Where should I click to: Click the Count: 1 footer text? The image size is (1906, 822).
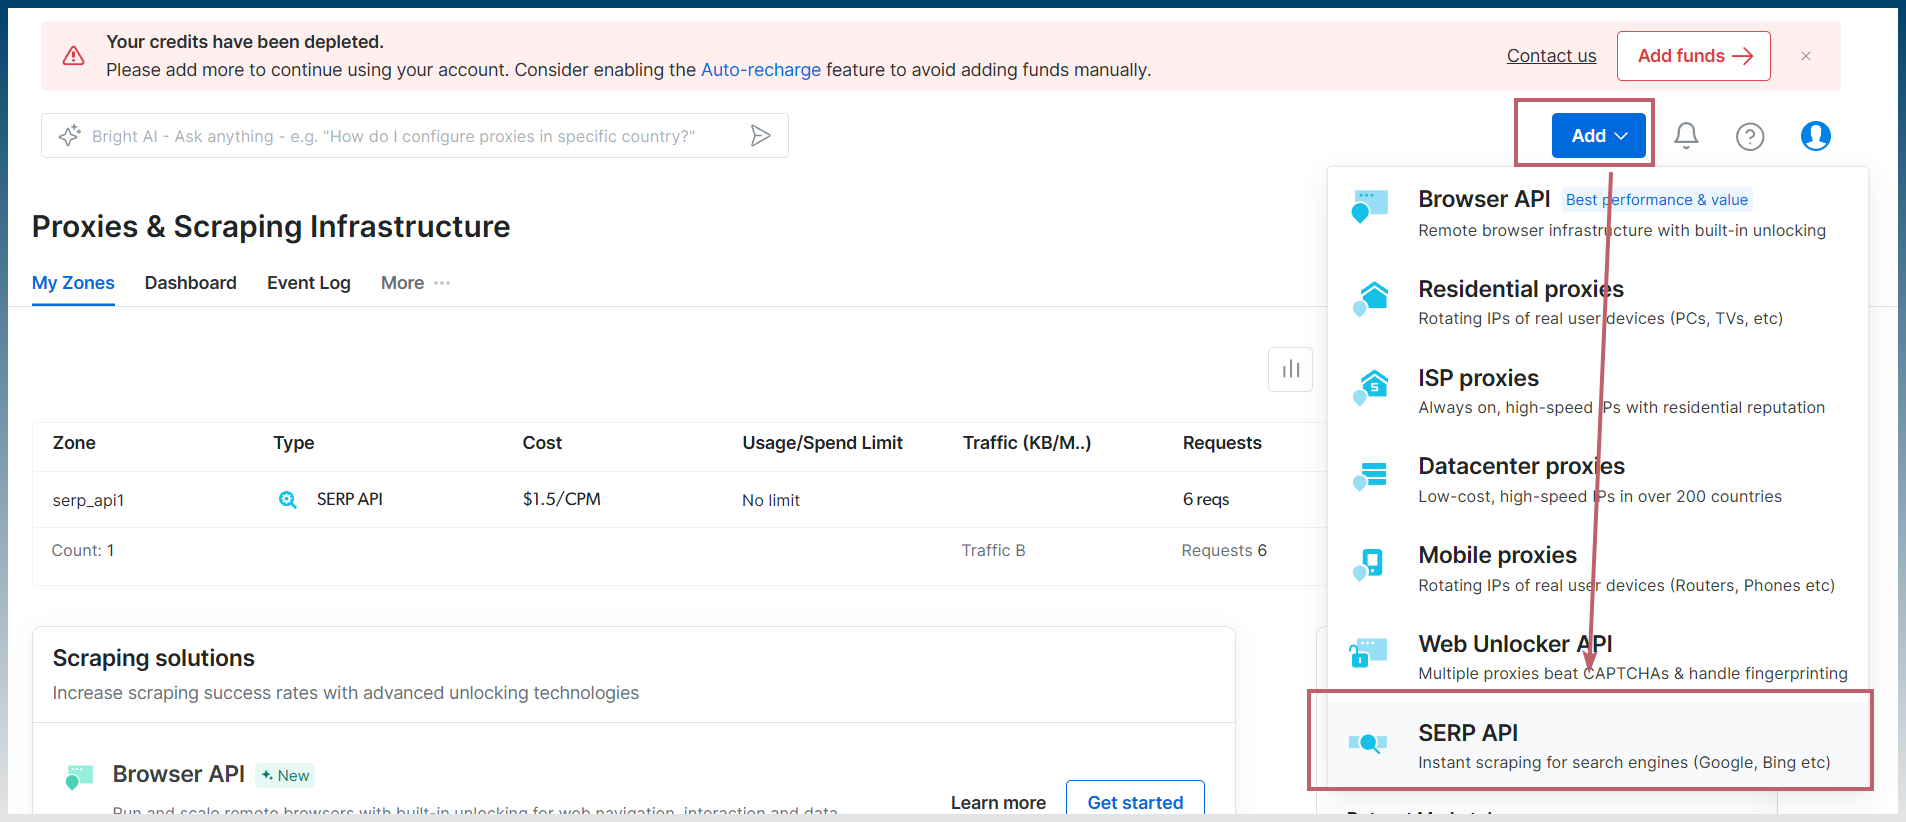click(x=83, y=550)
